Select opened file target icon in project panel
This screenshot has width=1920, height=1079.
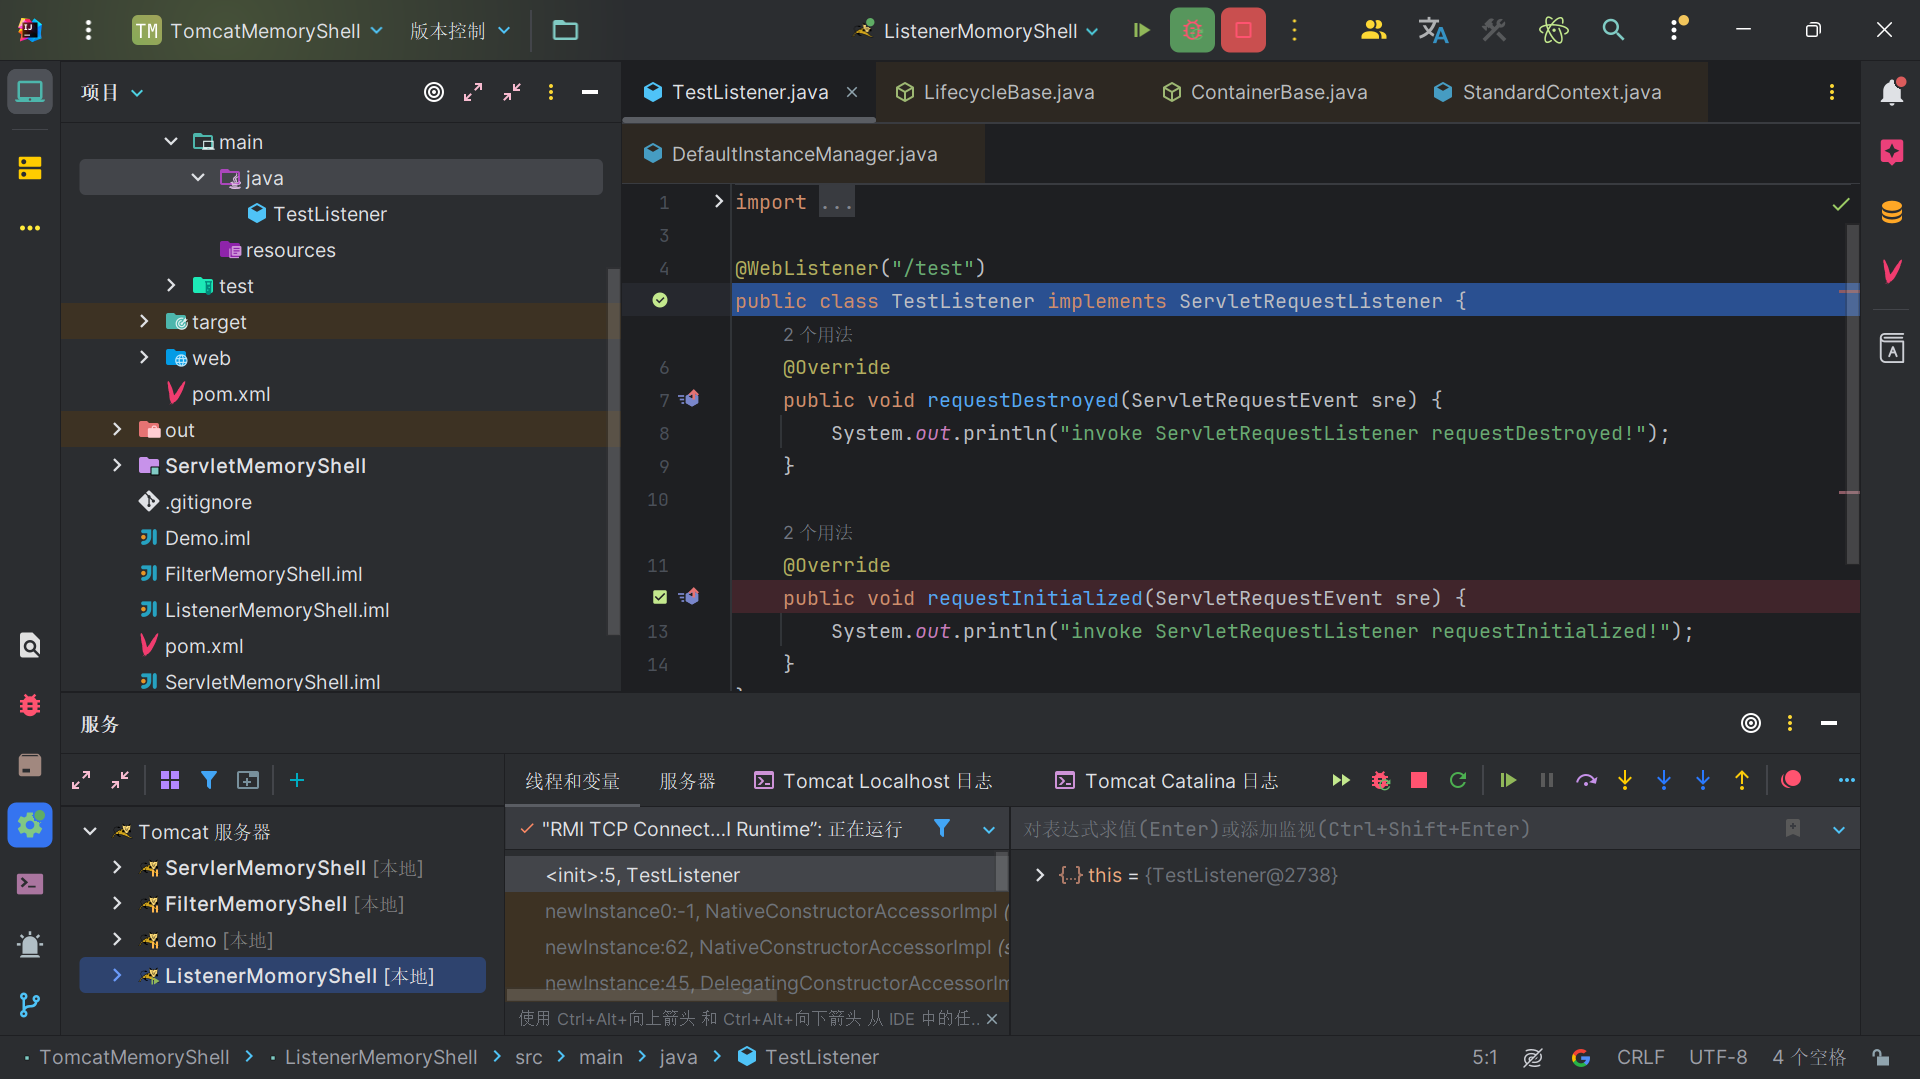tap(434, 92)
